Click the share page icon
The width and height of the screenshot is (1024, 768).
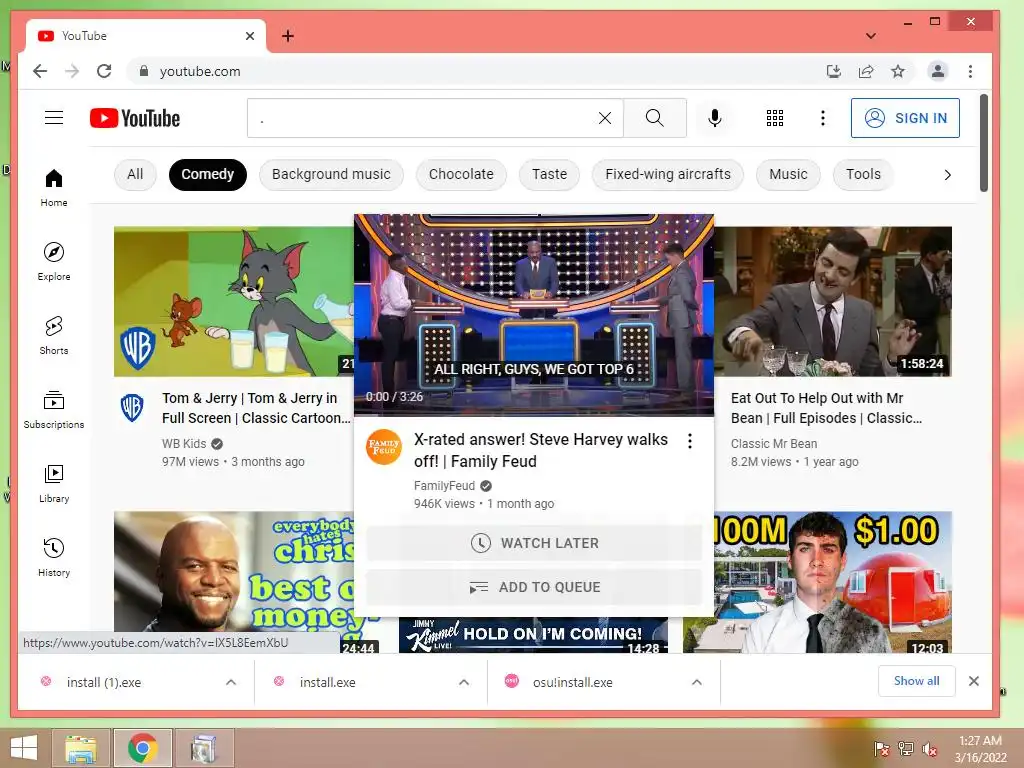[x=866, y=71]
